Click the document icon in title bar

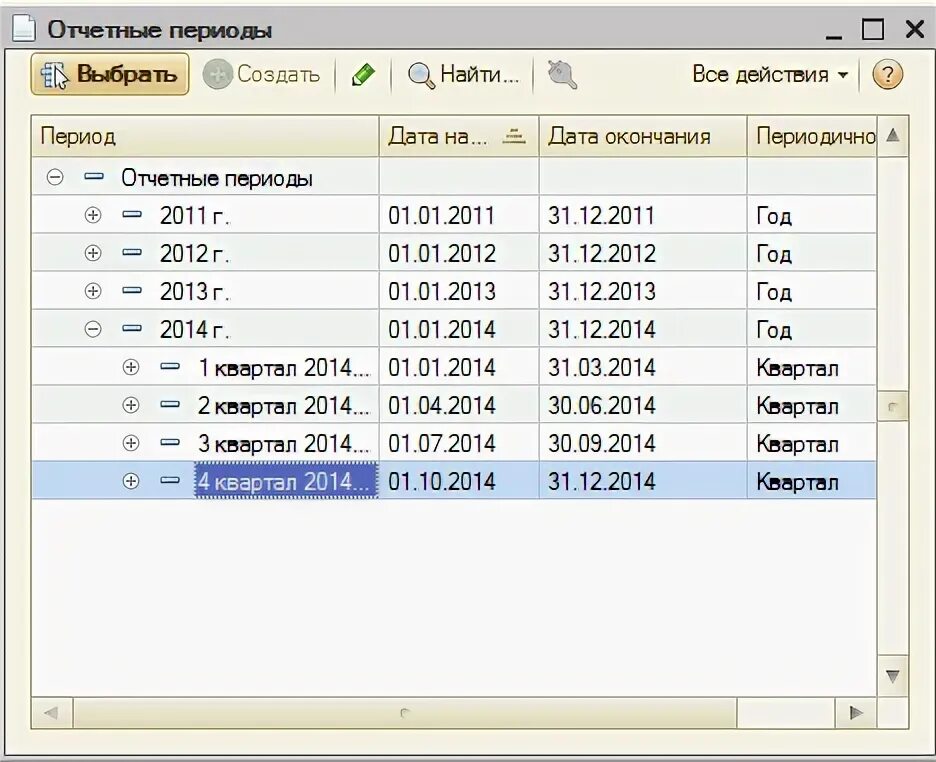[24, 28]
